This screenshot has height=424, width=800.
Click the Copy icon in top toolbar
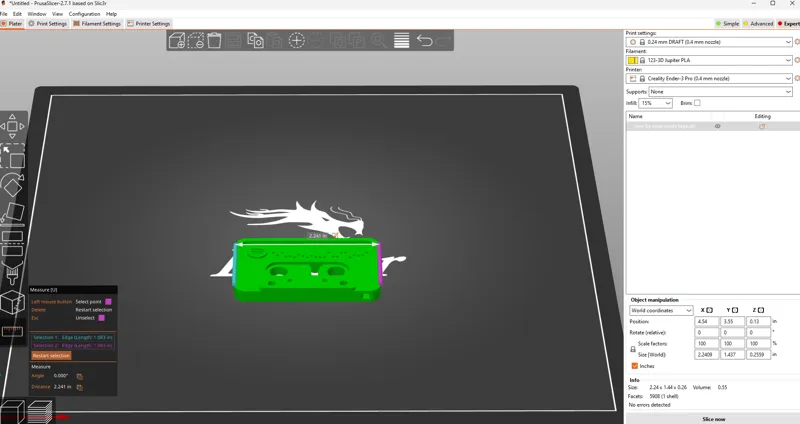255,40
